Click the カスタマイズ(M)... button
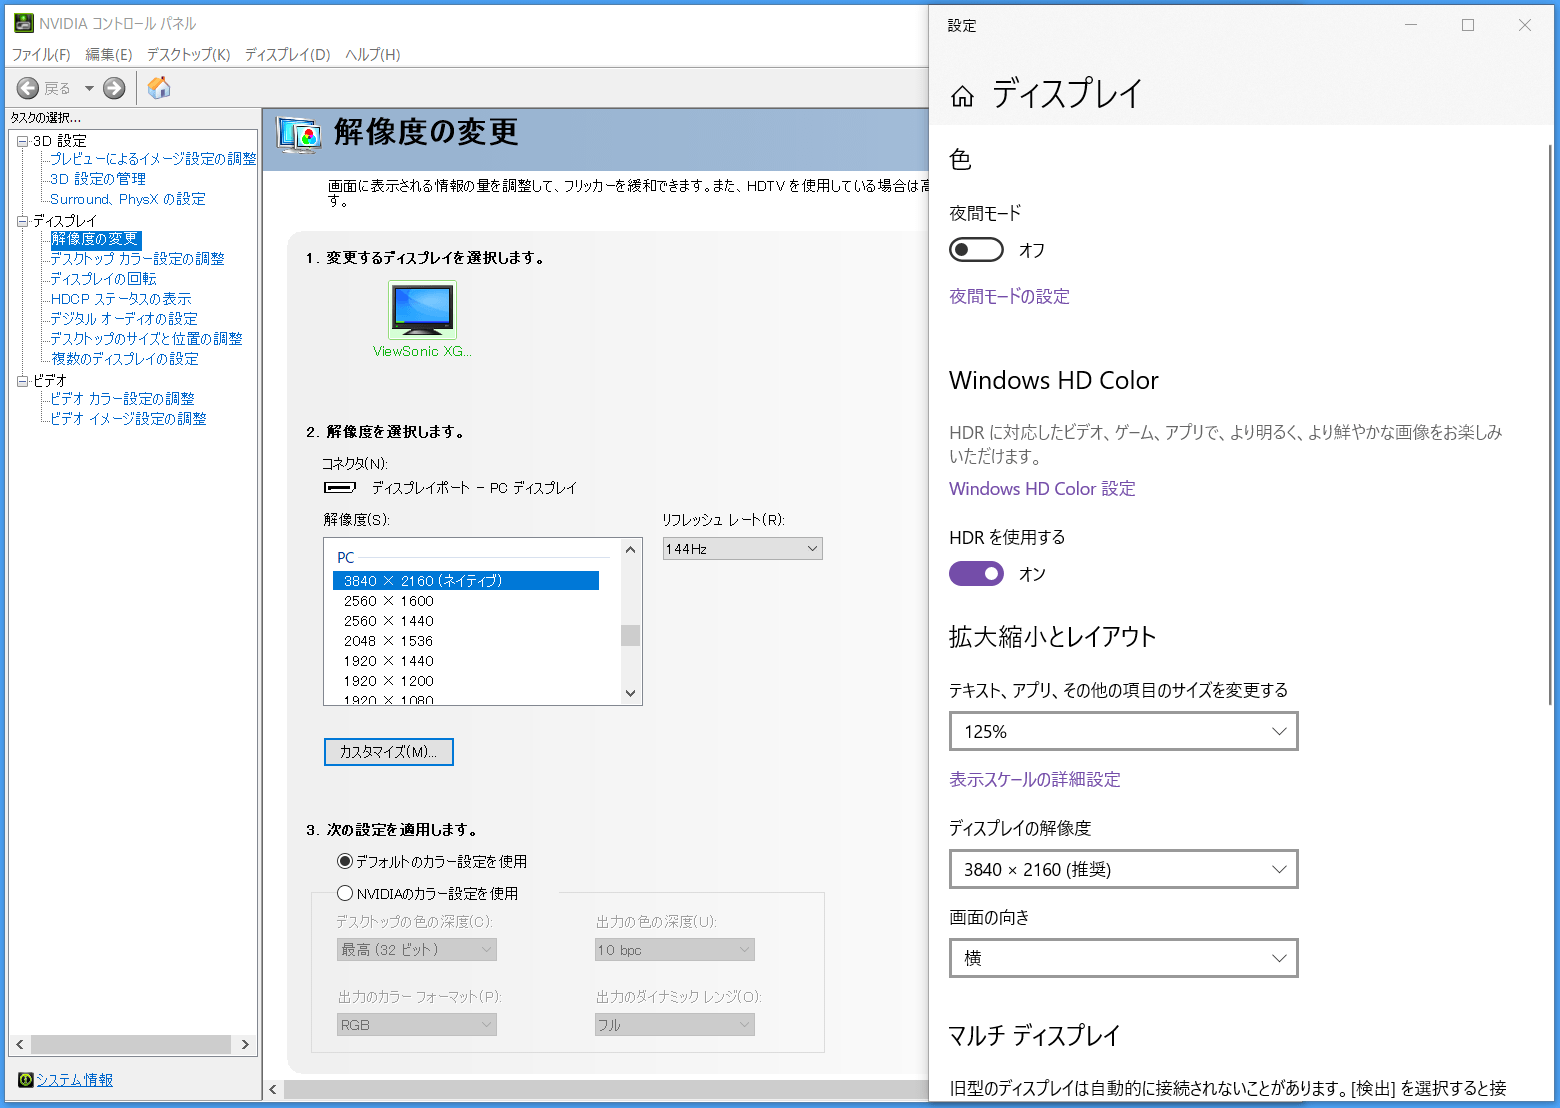Screen dimensions: 1560x1108 coord(389,752)
